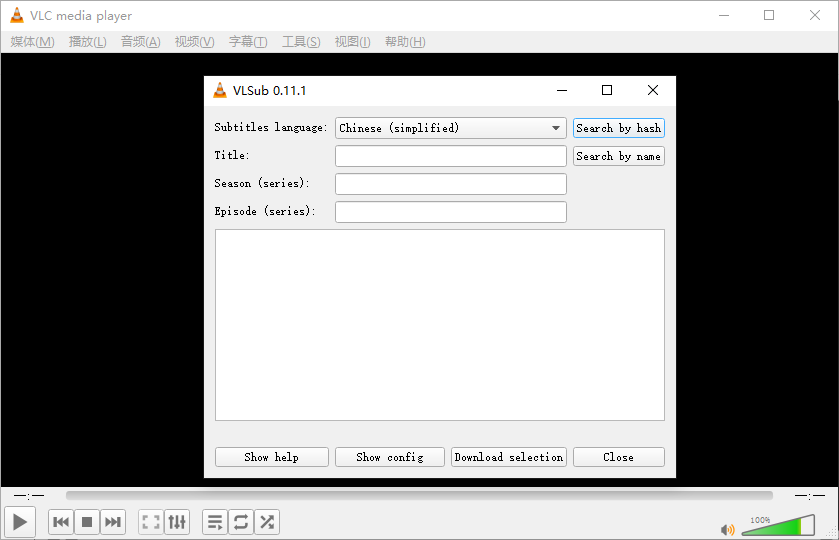Viewport: 839px width, 540px height.
Task: Set volume on the 100% volume slider
Action: [x=778, y=525]
